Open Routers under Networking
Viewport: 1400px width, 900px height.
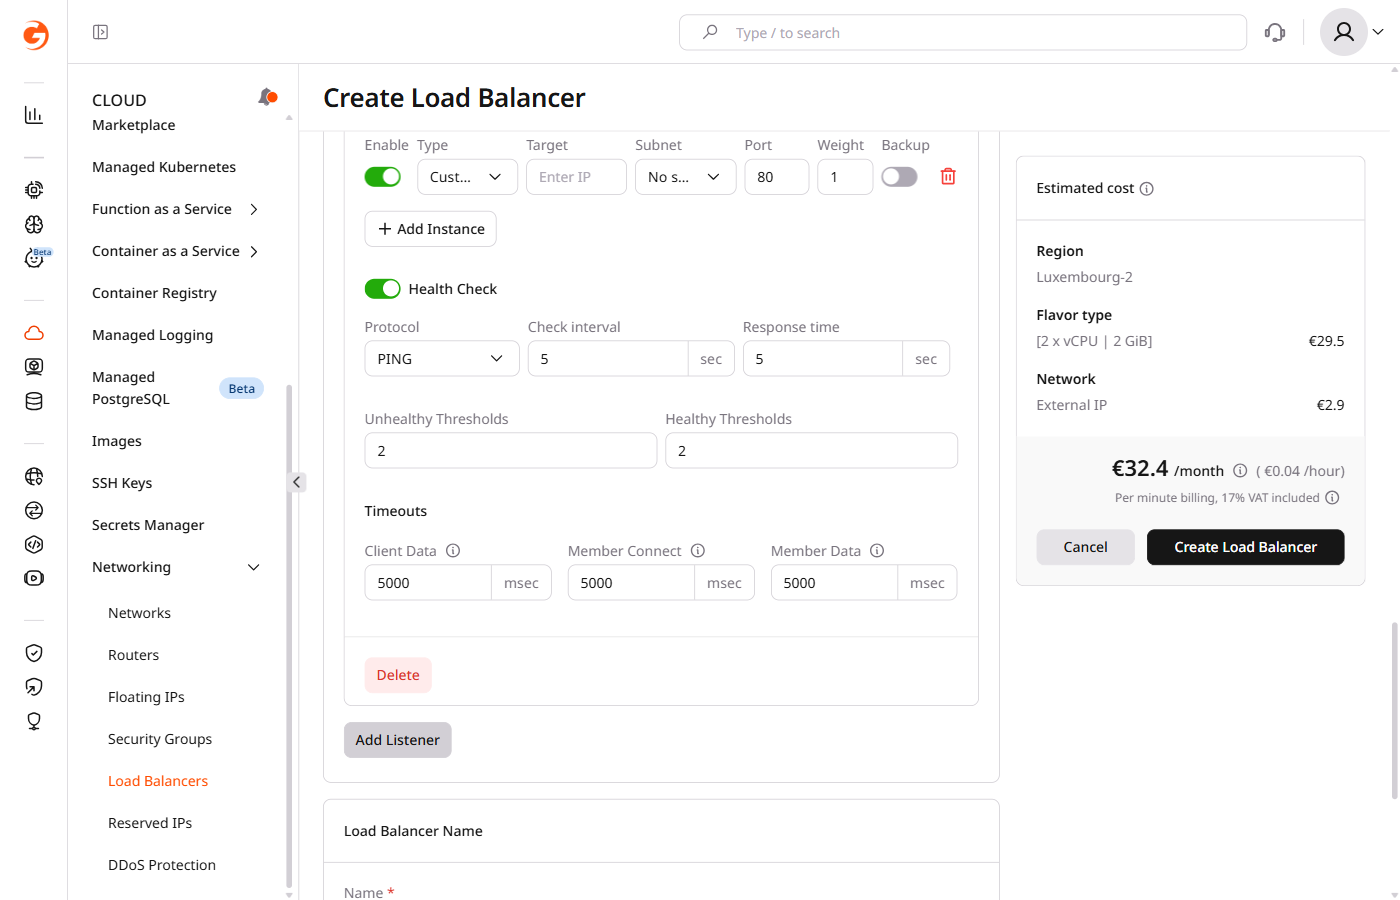click(x=133, y=655)
